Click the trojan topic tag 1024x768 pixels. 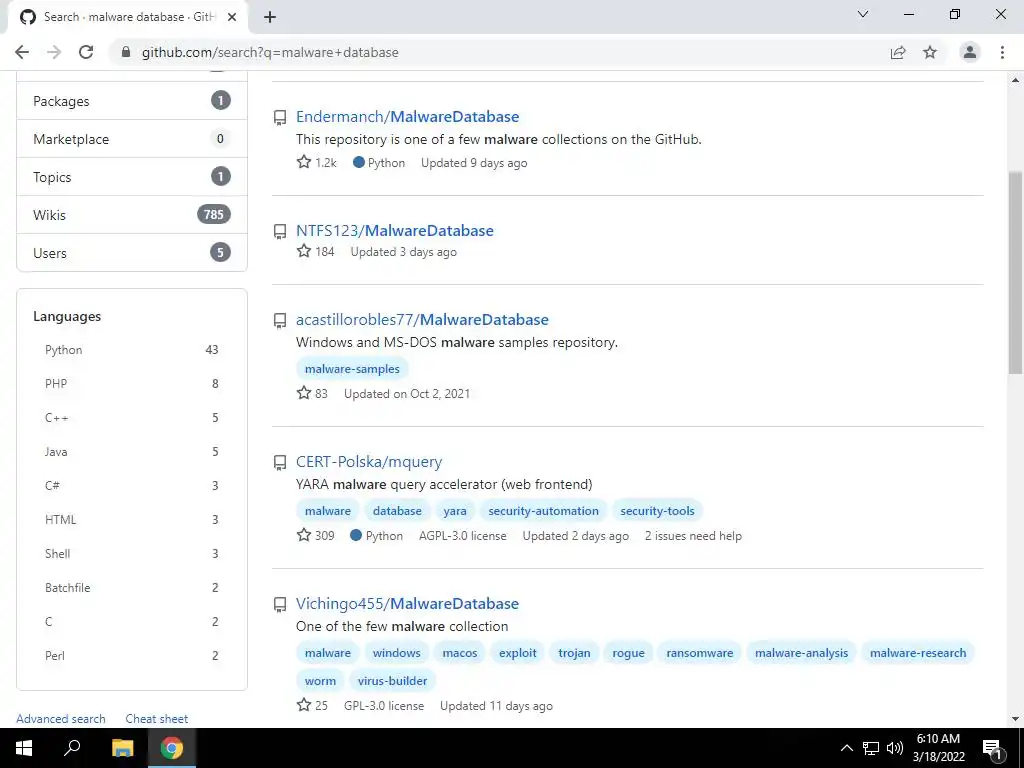[574, 653]
